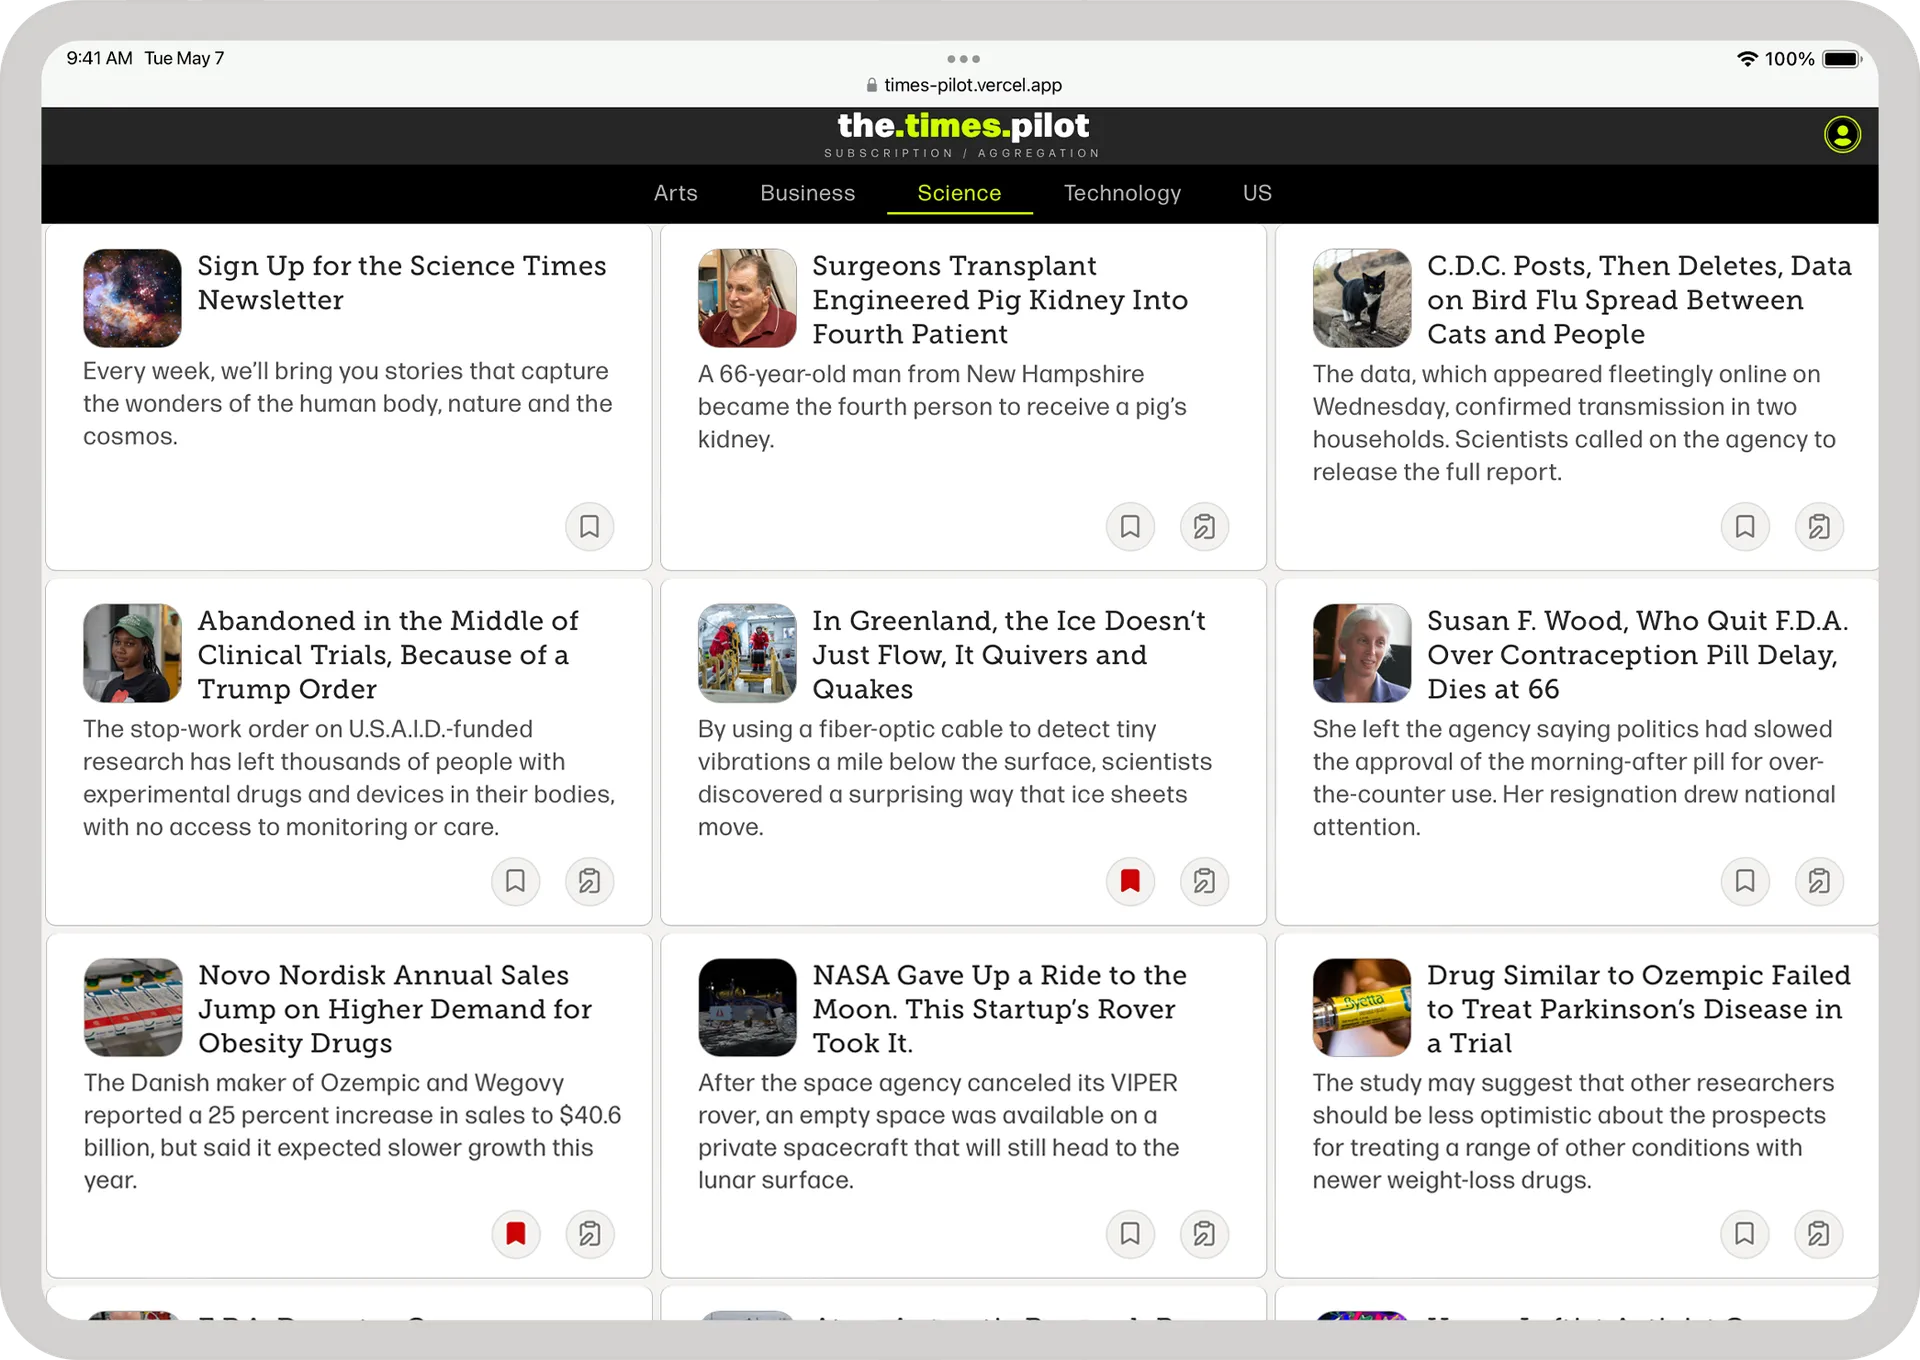Open the NASA Gave Up a Ride headline
Image resolution: width=1920 pixels, height=1360 pixels.
1000,1009
